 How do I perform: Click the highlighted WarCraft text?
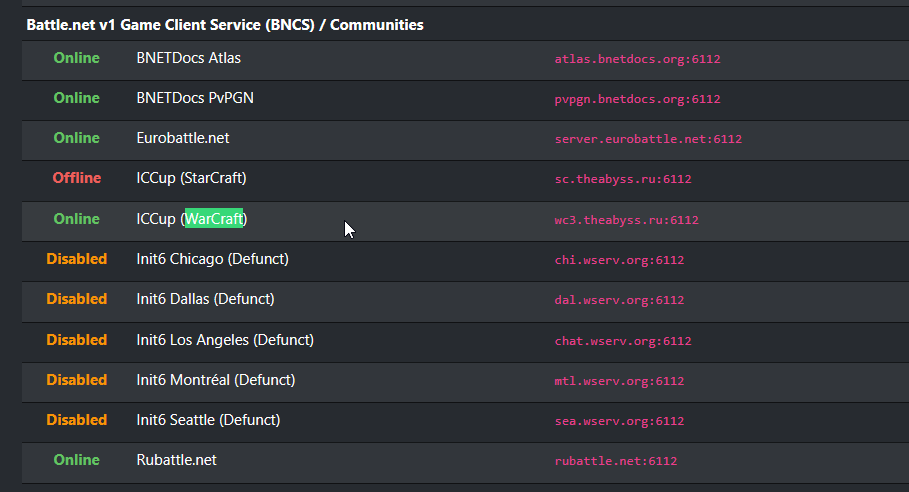click(214, 218)
